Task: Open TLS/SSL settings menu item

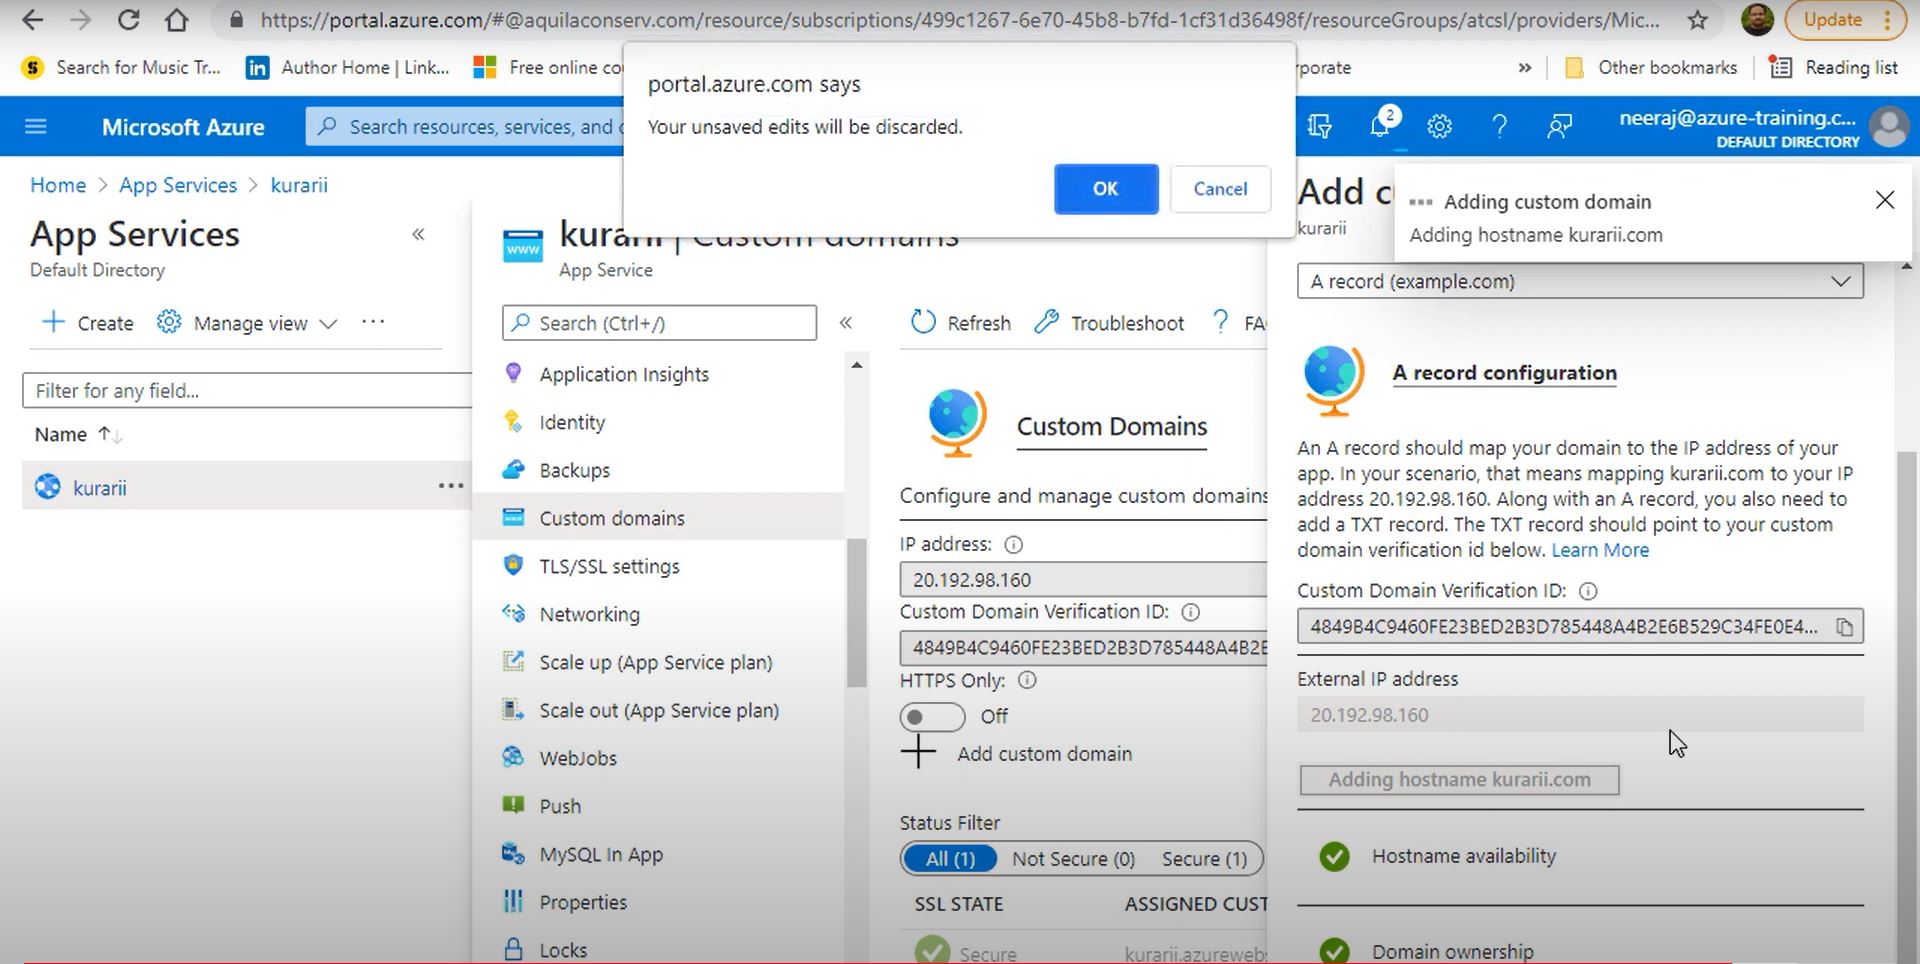Action: (x=609, y=566)
